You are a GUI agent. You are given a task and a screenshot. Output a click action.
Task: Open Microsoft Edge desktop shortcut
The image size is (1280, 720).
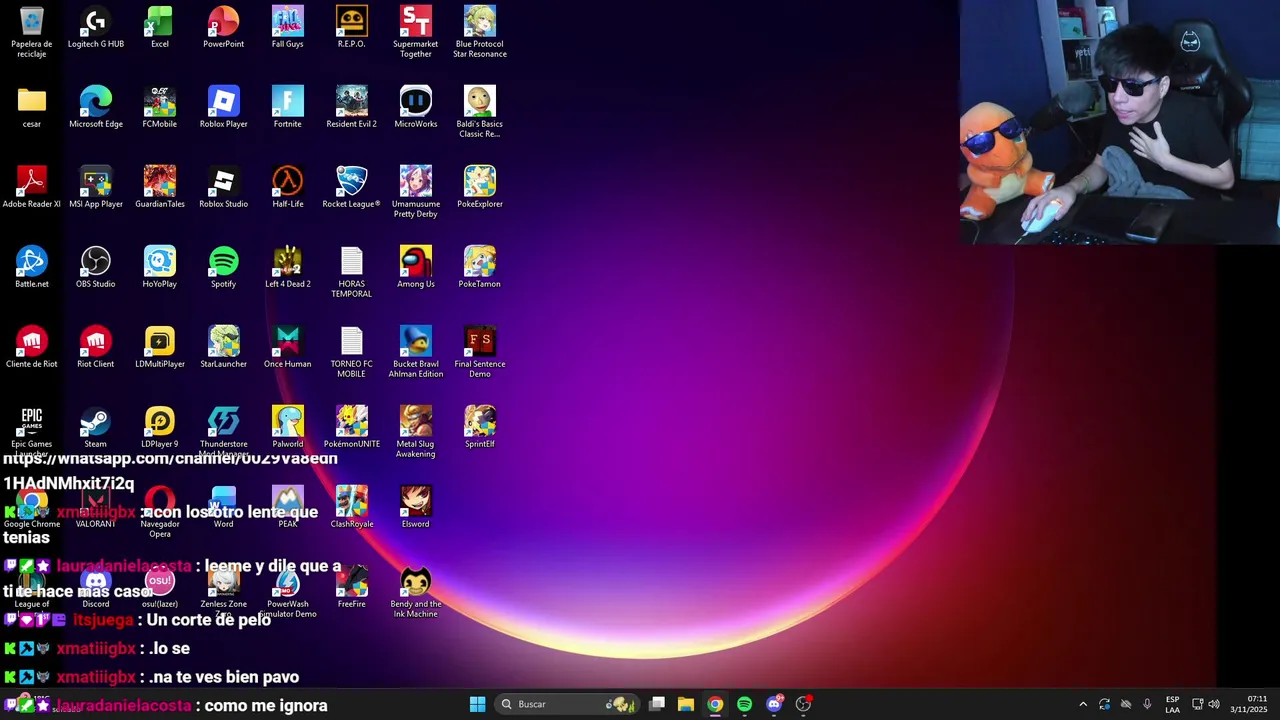[96, 108]
